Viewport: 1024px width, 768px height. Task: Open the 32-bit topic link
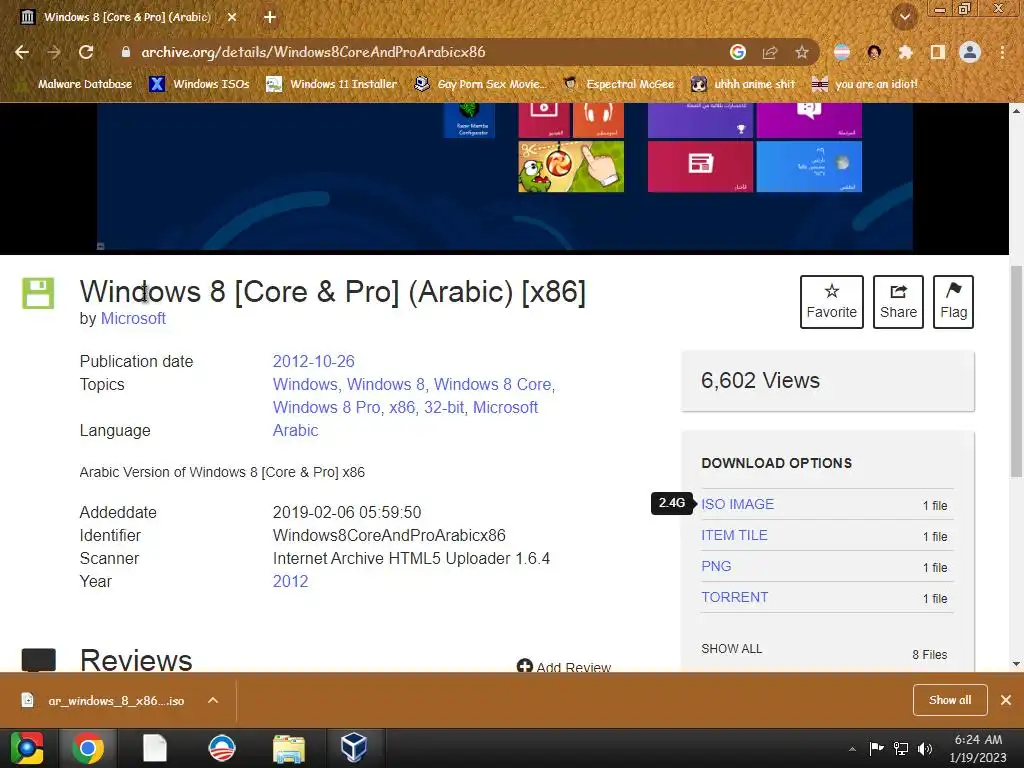coord(443,408)
